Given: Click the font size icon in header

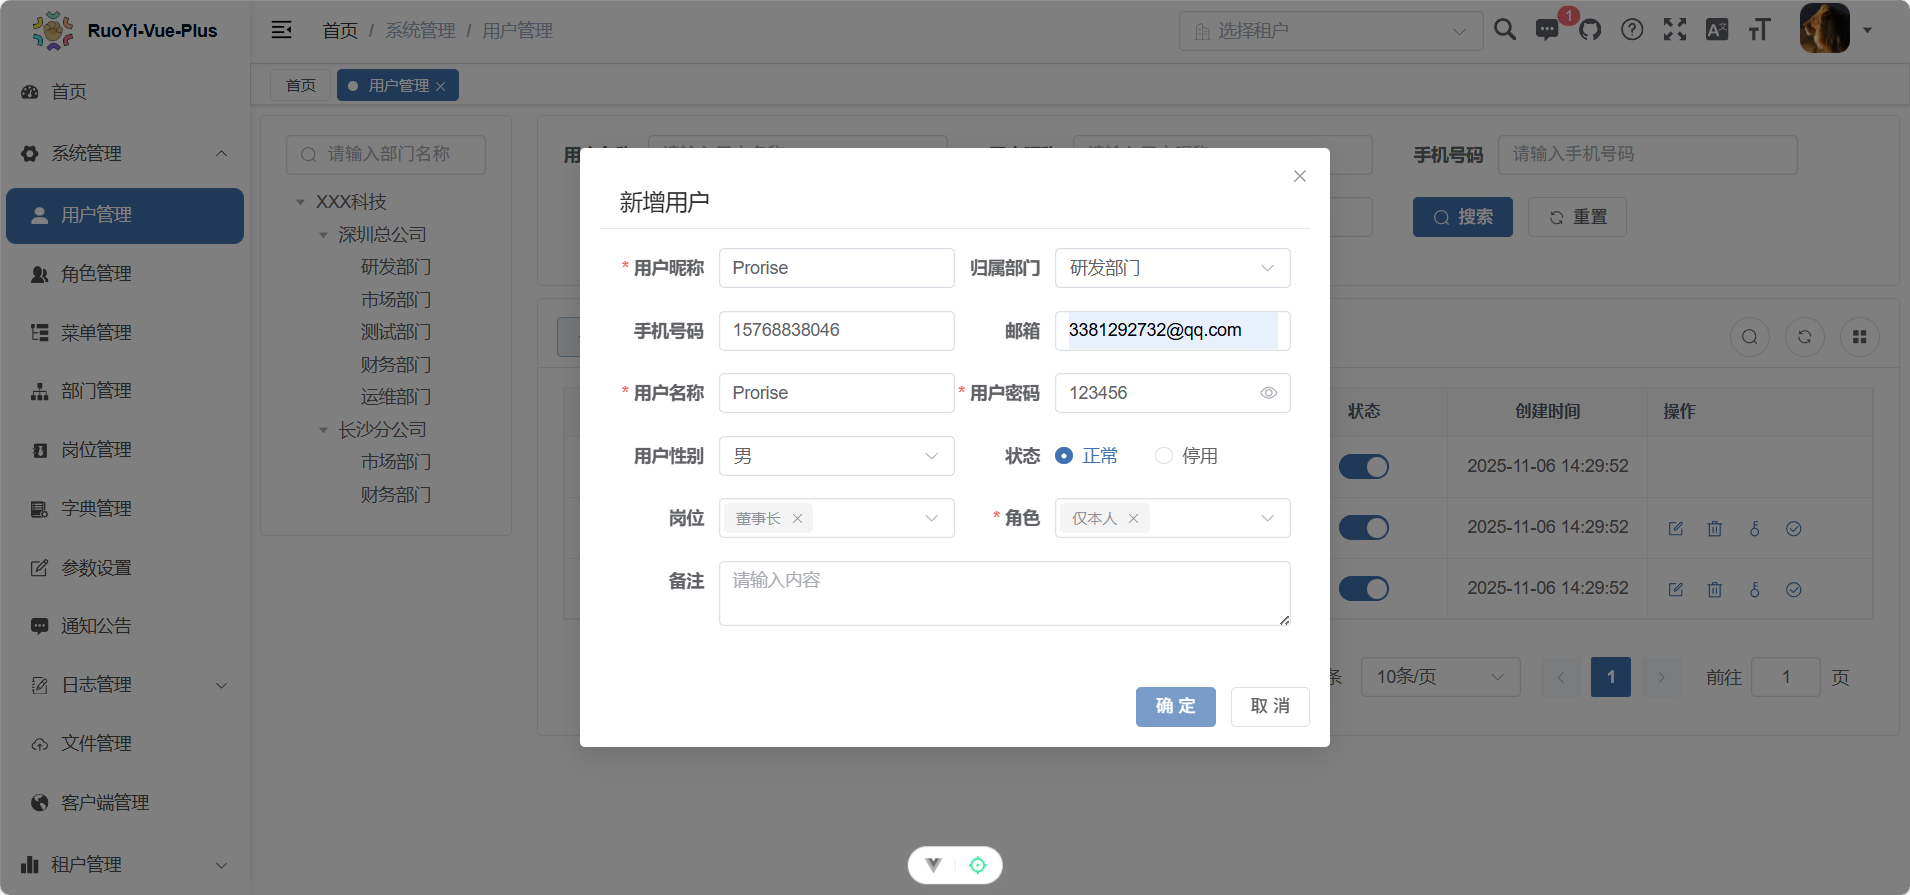Looking at the screenshot, I should (x=1759, y=30).
